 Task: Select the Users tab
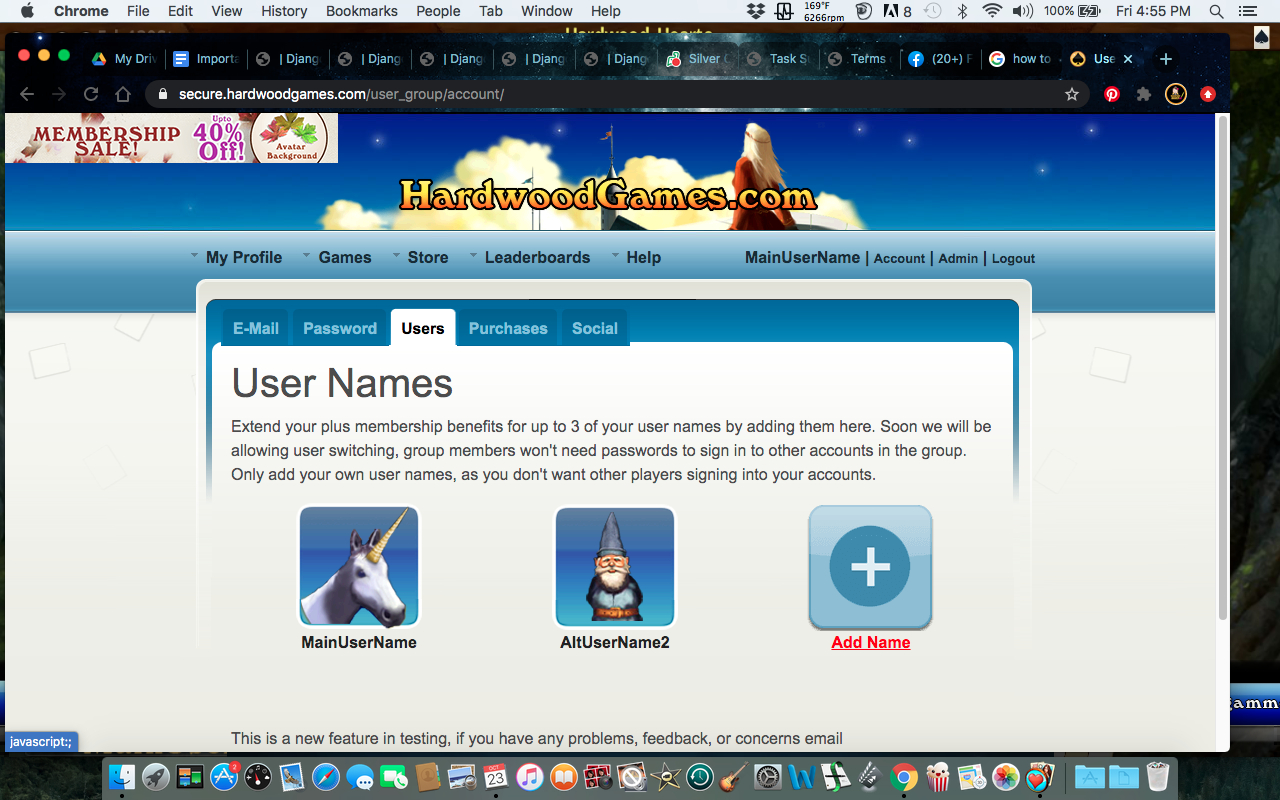pyautogui.click(x=423, y=328)
